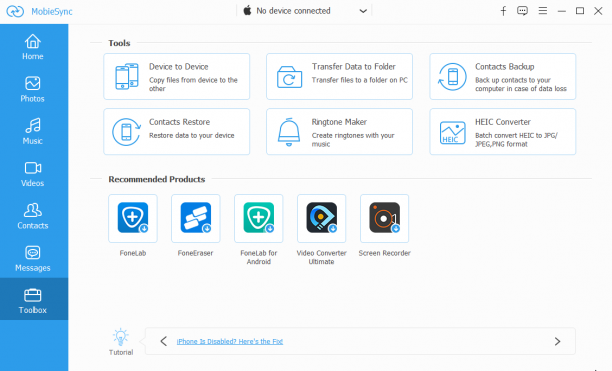Select the FoneLab for Android product icon

258,218
